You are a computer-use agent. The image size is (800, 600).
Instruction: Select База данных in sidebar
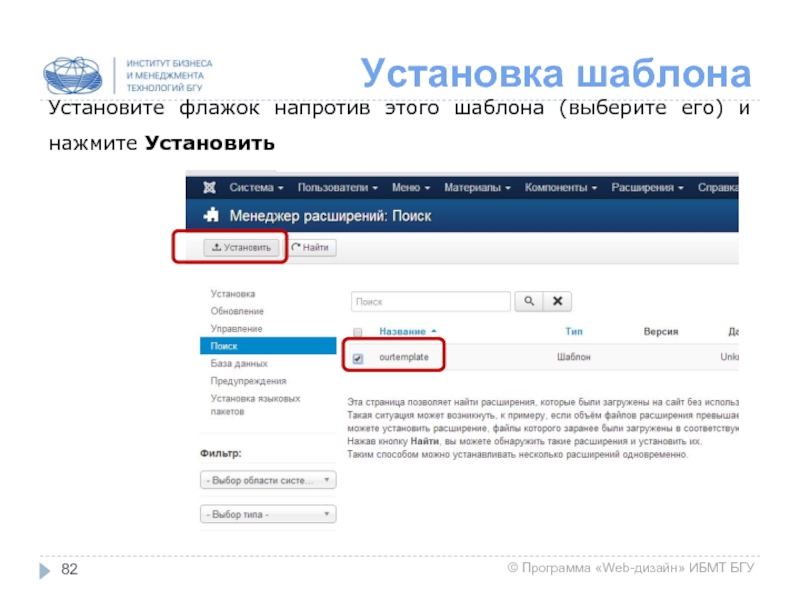[239, 363]
